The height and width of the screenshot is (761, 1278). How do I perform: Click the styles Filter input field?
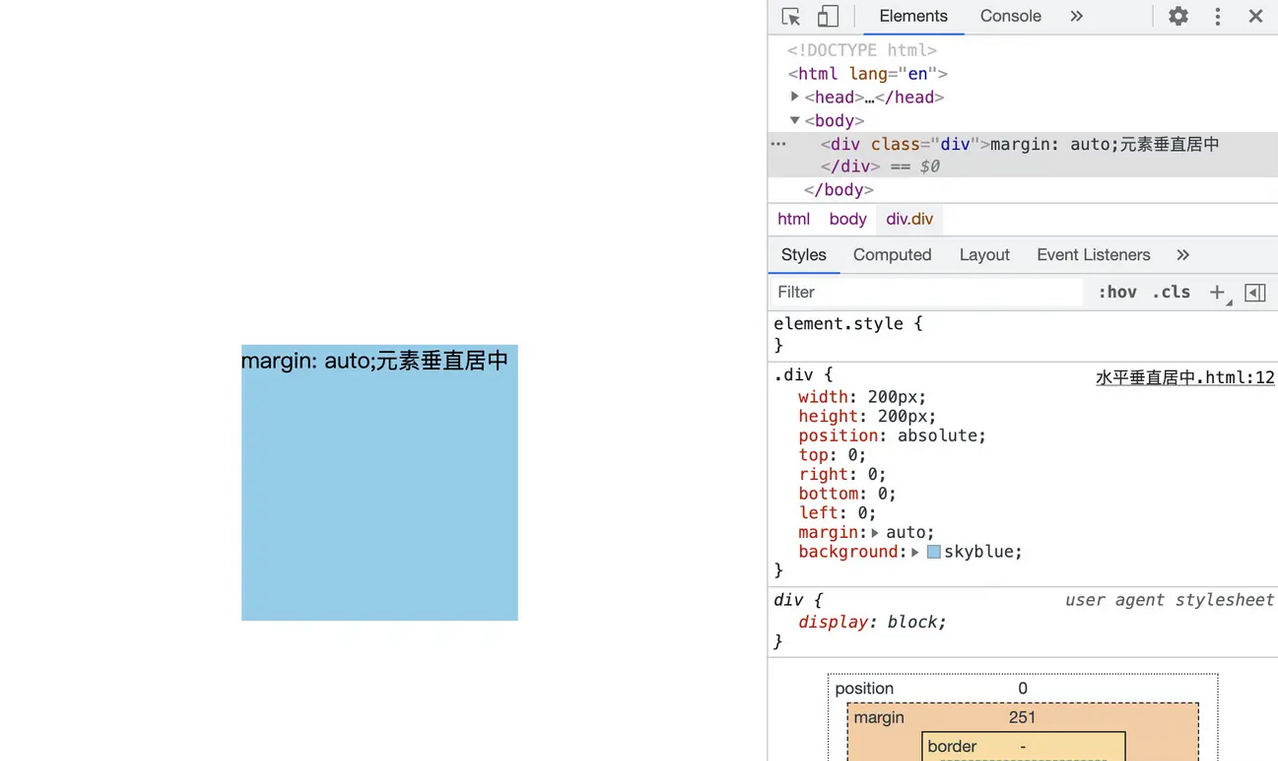pyautogui.click(x=925, y=292)
